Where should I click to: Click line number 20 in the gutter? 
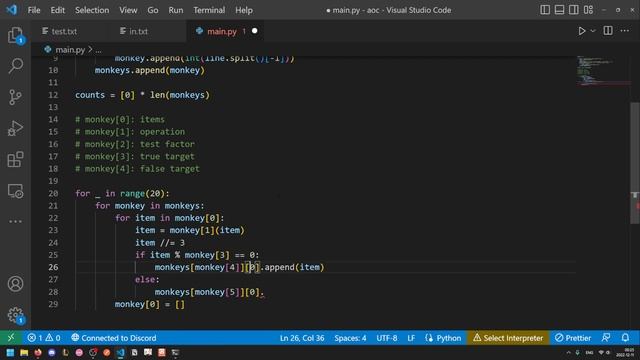(x=53, y=193)
